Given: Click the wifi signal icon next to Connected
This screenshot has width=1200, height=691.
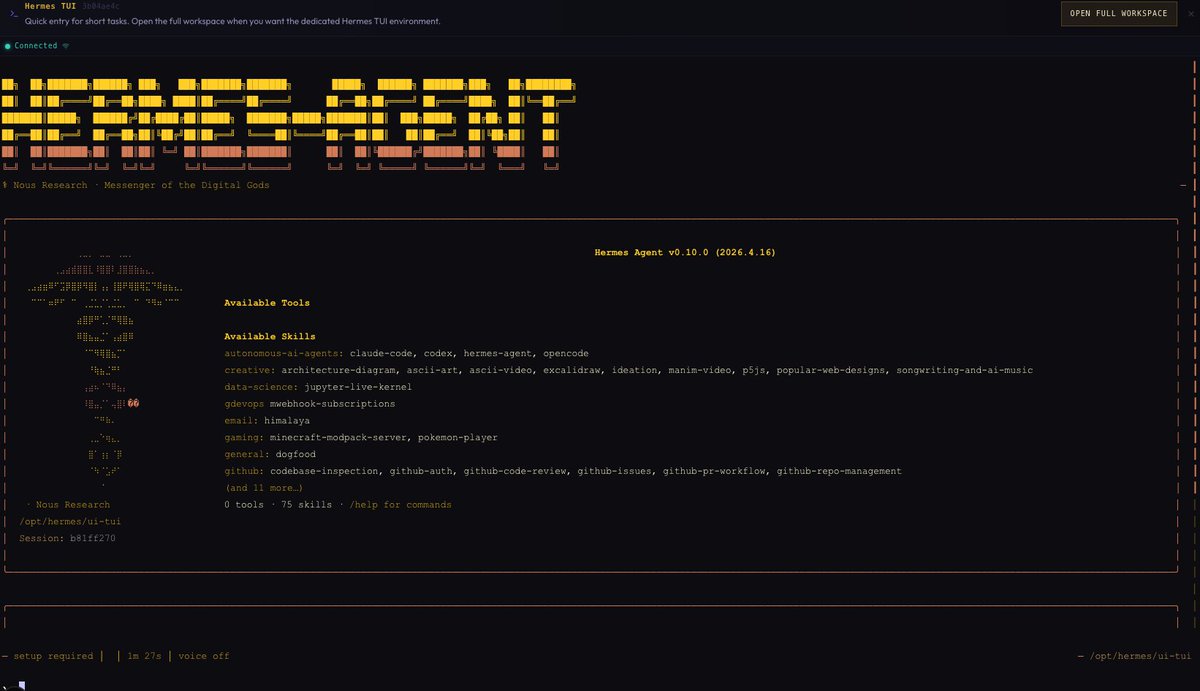Looking at the screenshot, I should pyautogui.click(x=66, y=46).
